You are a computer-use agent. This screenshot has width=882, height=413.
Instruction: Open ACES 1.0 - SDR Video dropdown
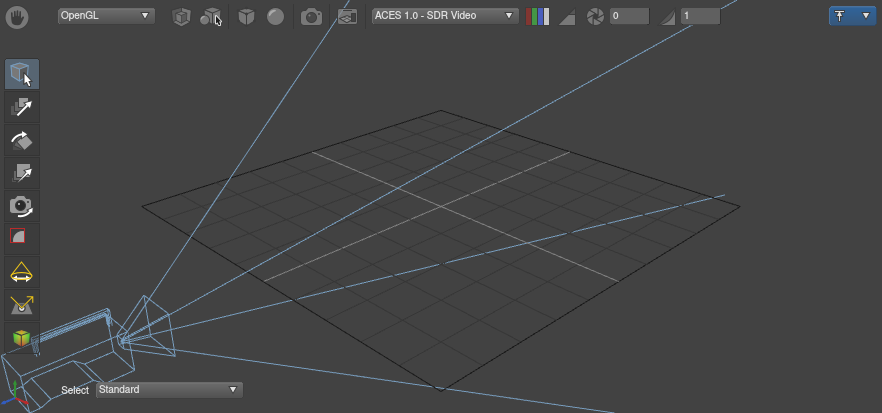click(x=444, y=16)
